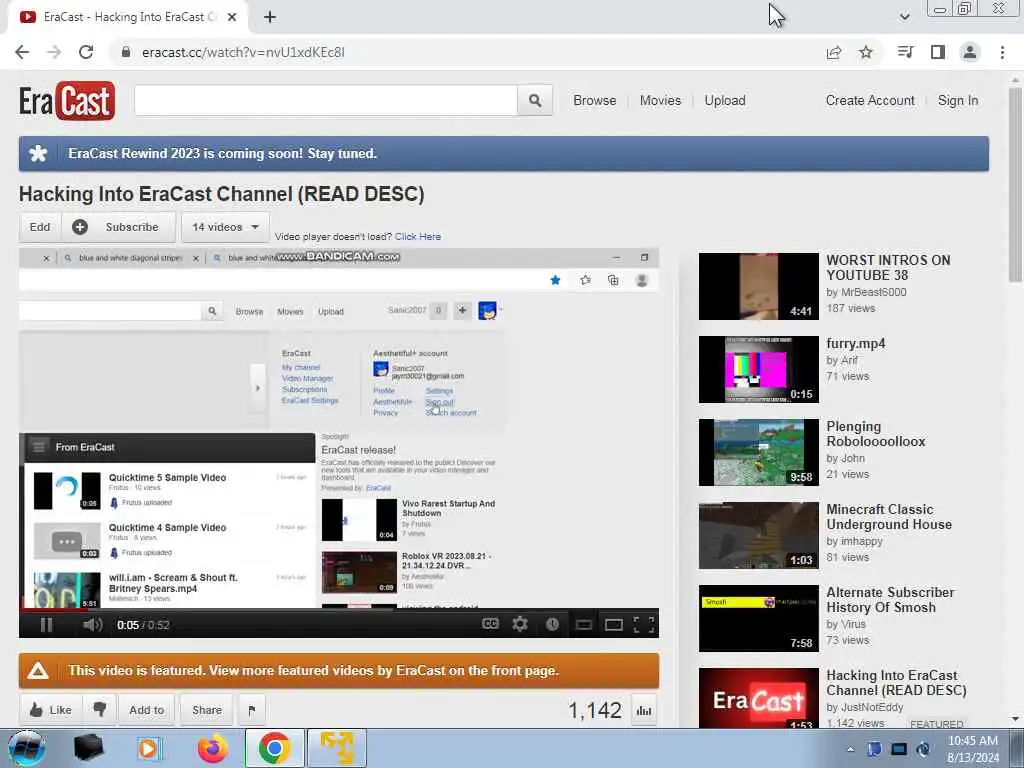
Task: Click Create Account link
Action: [x=870, y=101]
